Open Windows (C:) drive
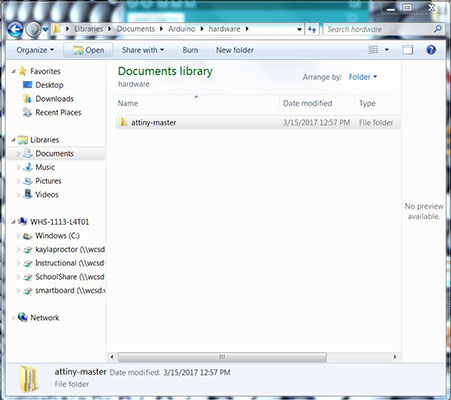451x400 pixels. tap(57, 236)
